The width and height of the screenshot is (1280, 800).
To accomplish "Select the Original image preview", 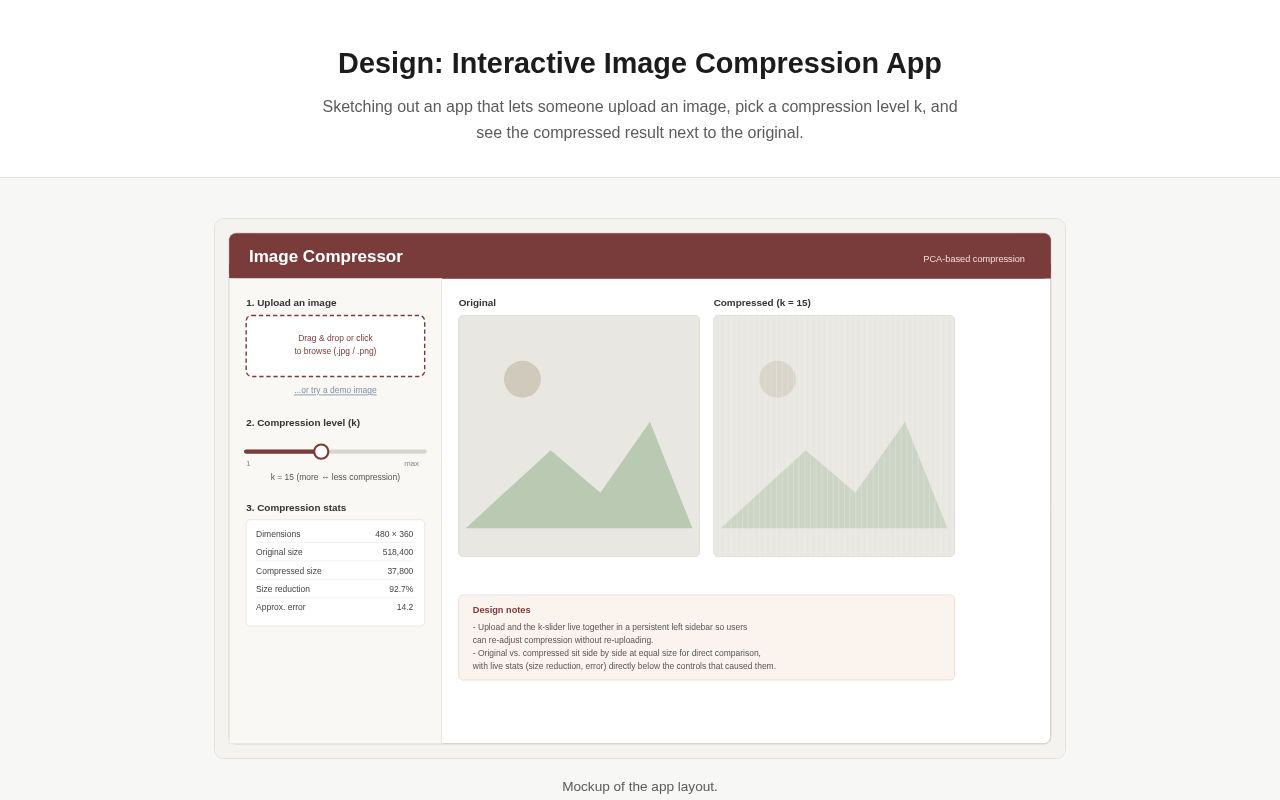I will [579, 436].
